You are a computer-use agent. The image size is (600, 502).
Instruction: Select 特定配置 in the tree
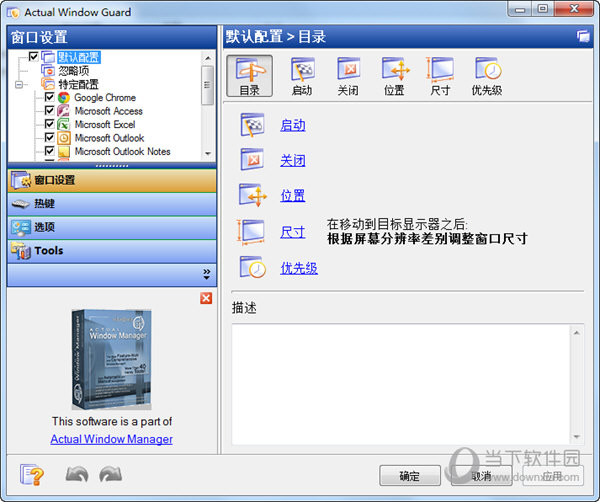tap(78, 84)
